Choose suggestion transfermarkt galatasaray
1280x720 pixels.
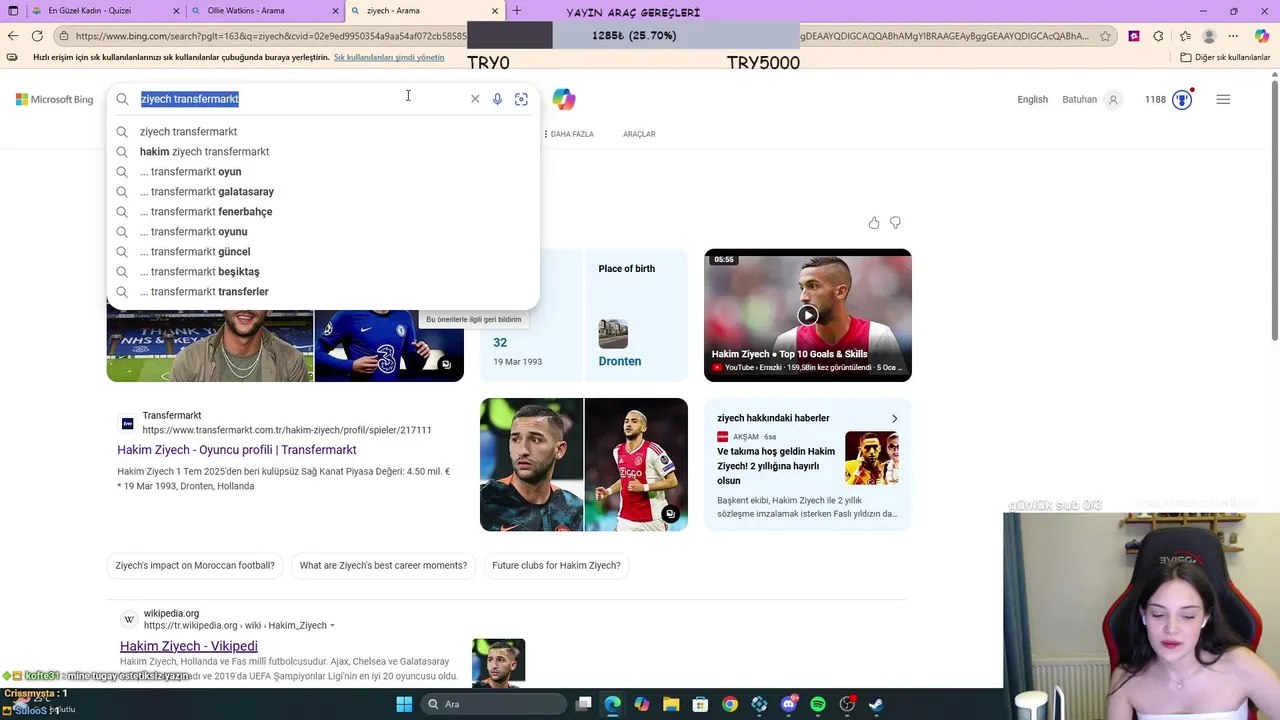(323, 192)
